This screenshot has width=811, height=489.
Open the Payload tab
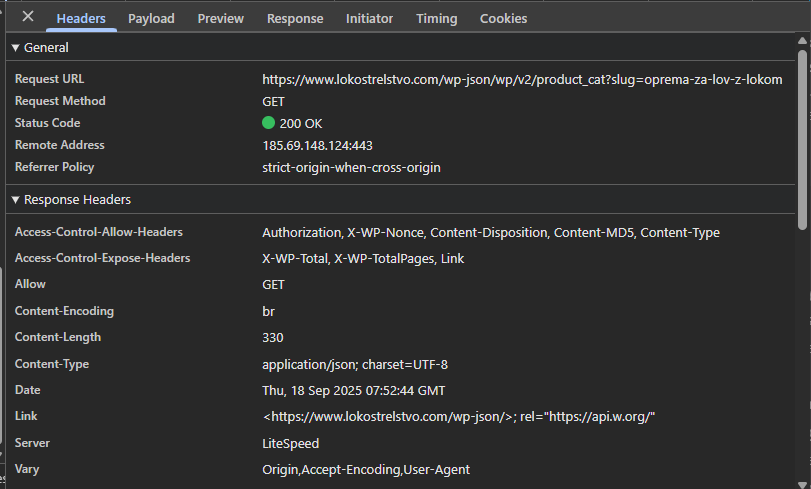coord(151,19)
